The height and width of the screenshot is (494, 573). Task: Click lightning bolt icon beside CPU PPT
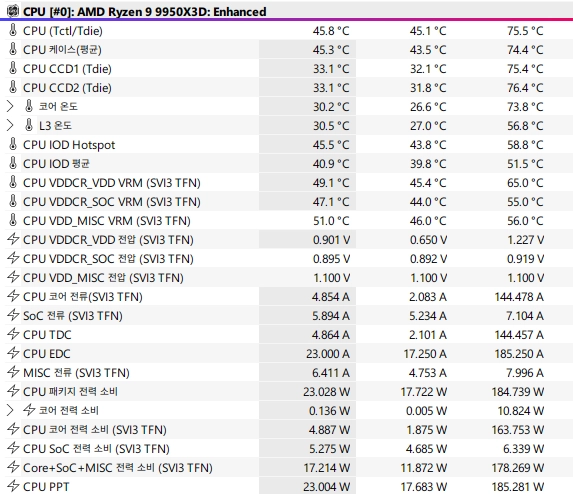(x=13, y=486)
